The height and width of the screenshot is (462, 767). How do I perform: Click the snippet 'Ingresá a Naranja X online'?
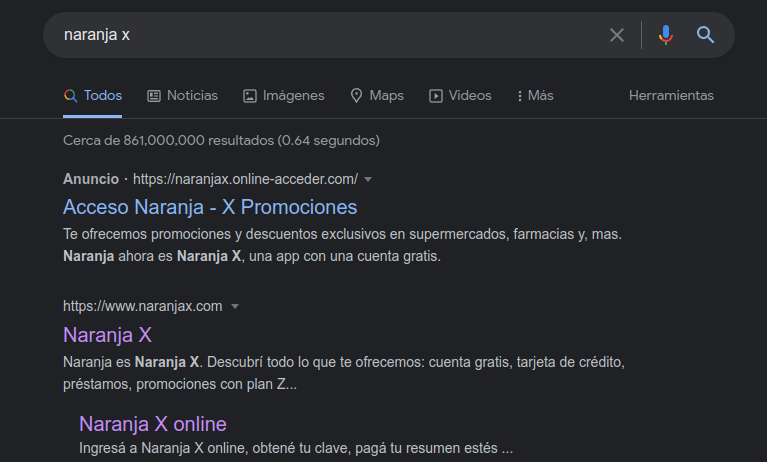pyautogui.click(x=296, y=448)
